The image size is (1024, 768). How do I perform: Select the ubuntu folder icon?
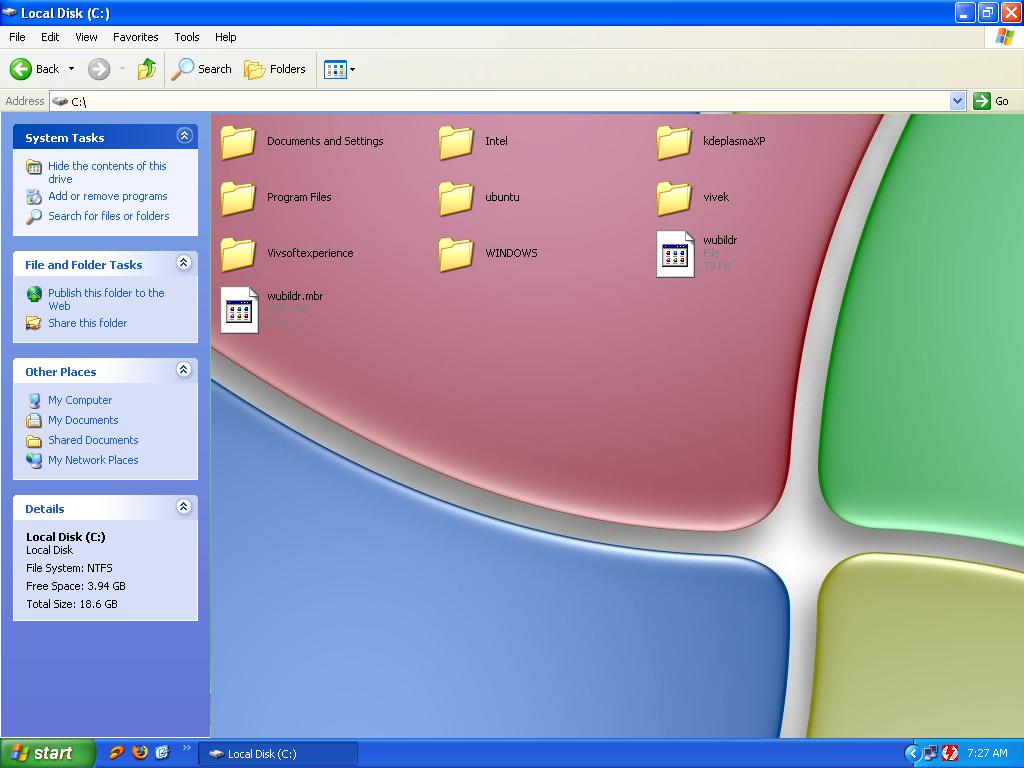point(456,198)
